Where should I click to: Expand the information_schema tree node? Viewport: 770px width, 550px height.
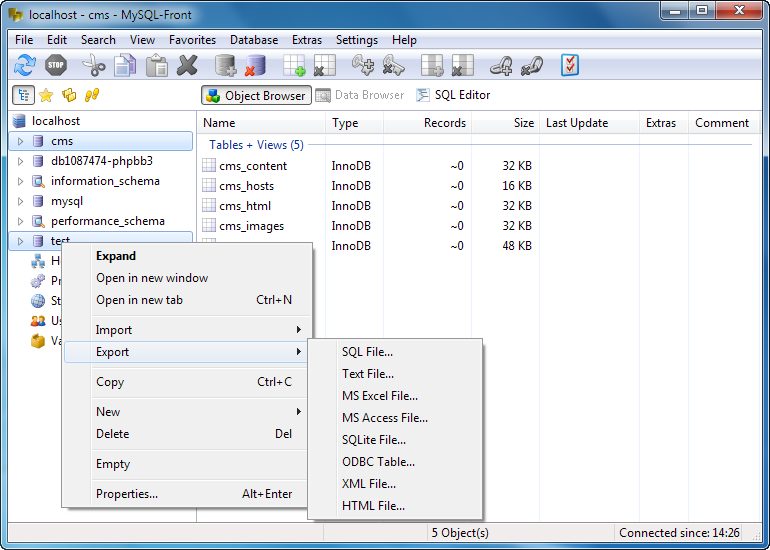(20, 181)
